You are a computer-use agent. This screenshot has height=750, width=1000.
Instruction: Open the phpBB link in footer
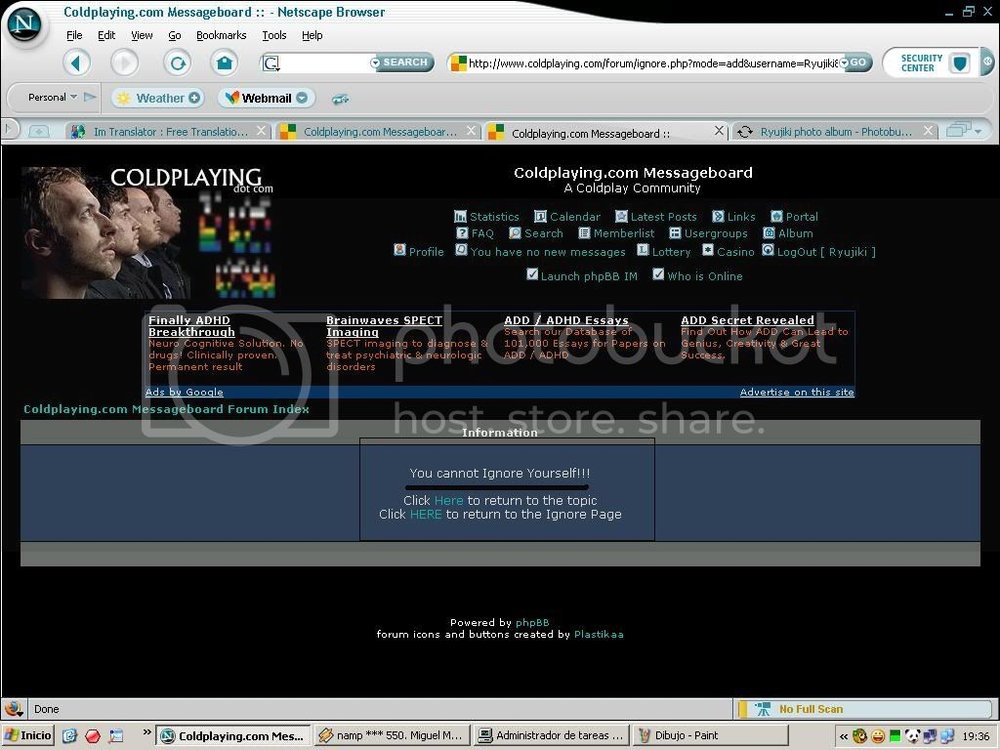click(x=532, y=623)
